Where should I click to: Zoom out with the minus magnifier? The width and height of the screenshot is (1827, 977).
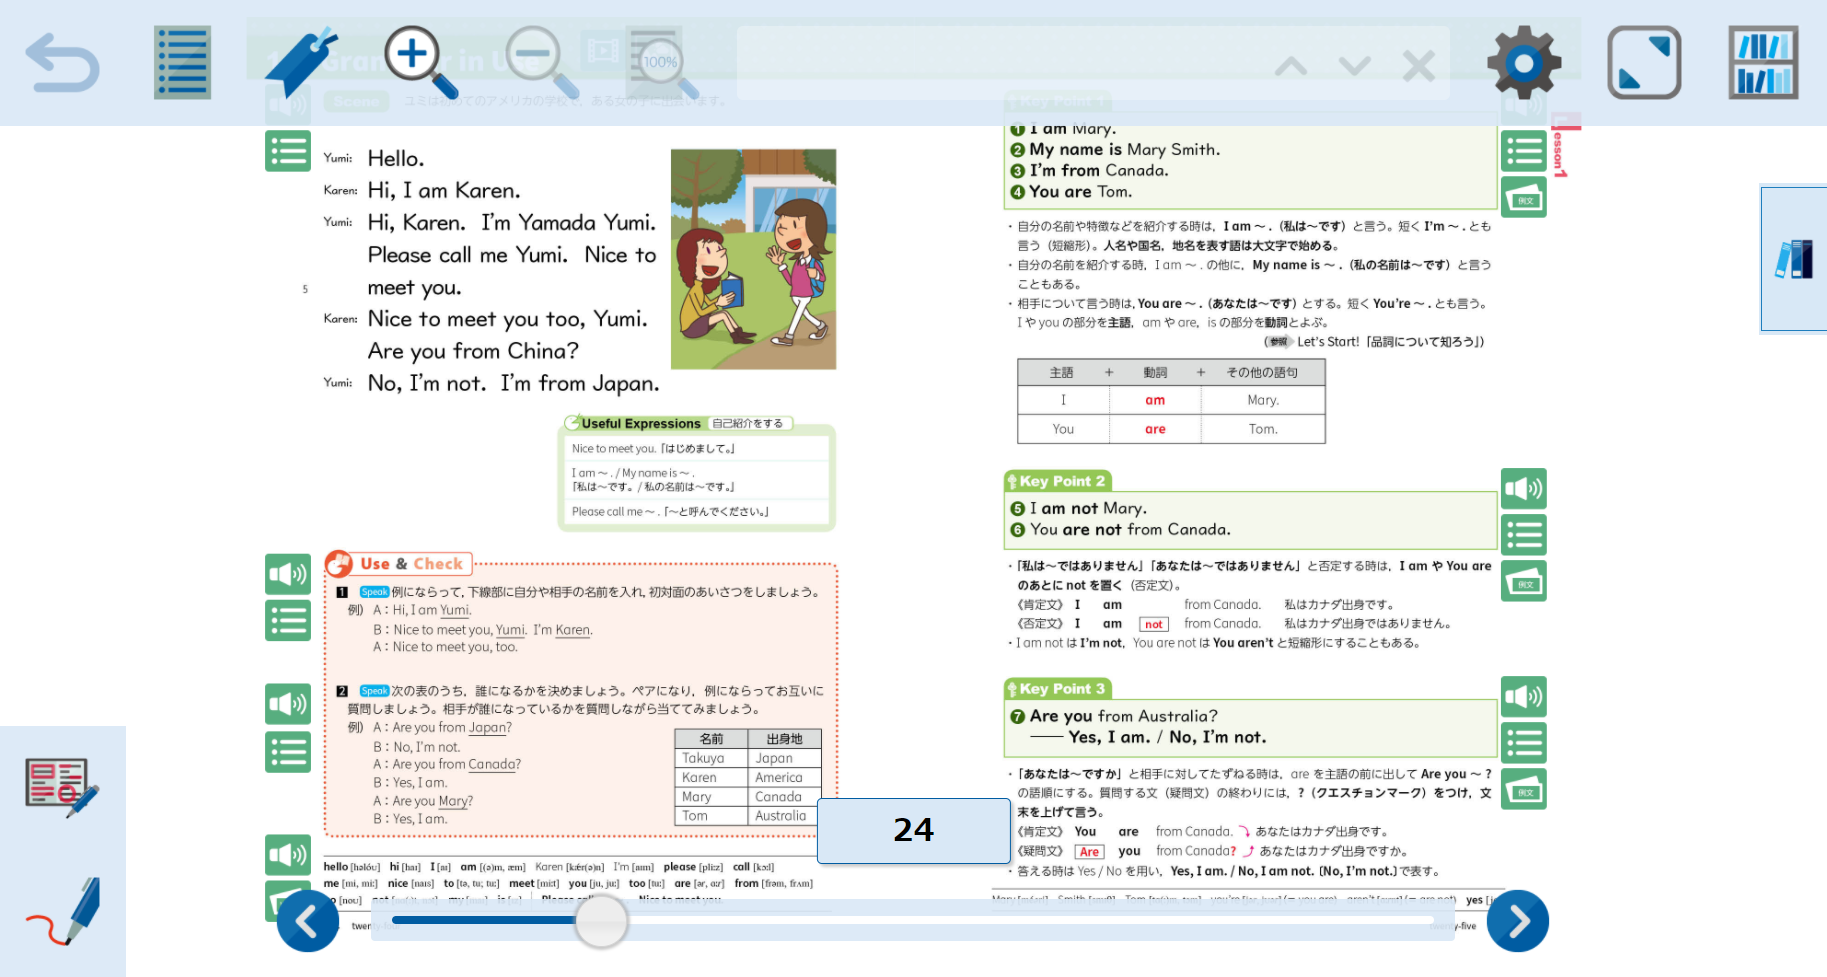tap(541, 61)
